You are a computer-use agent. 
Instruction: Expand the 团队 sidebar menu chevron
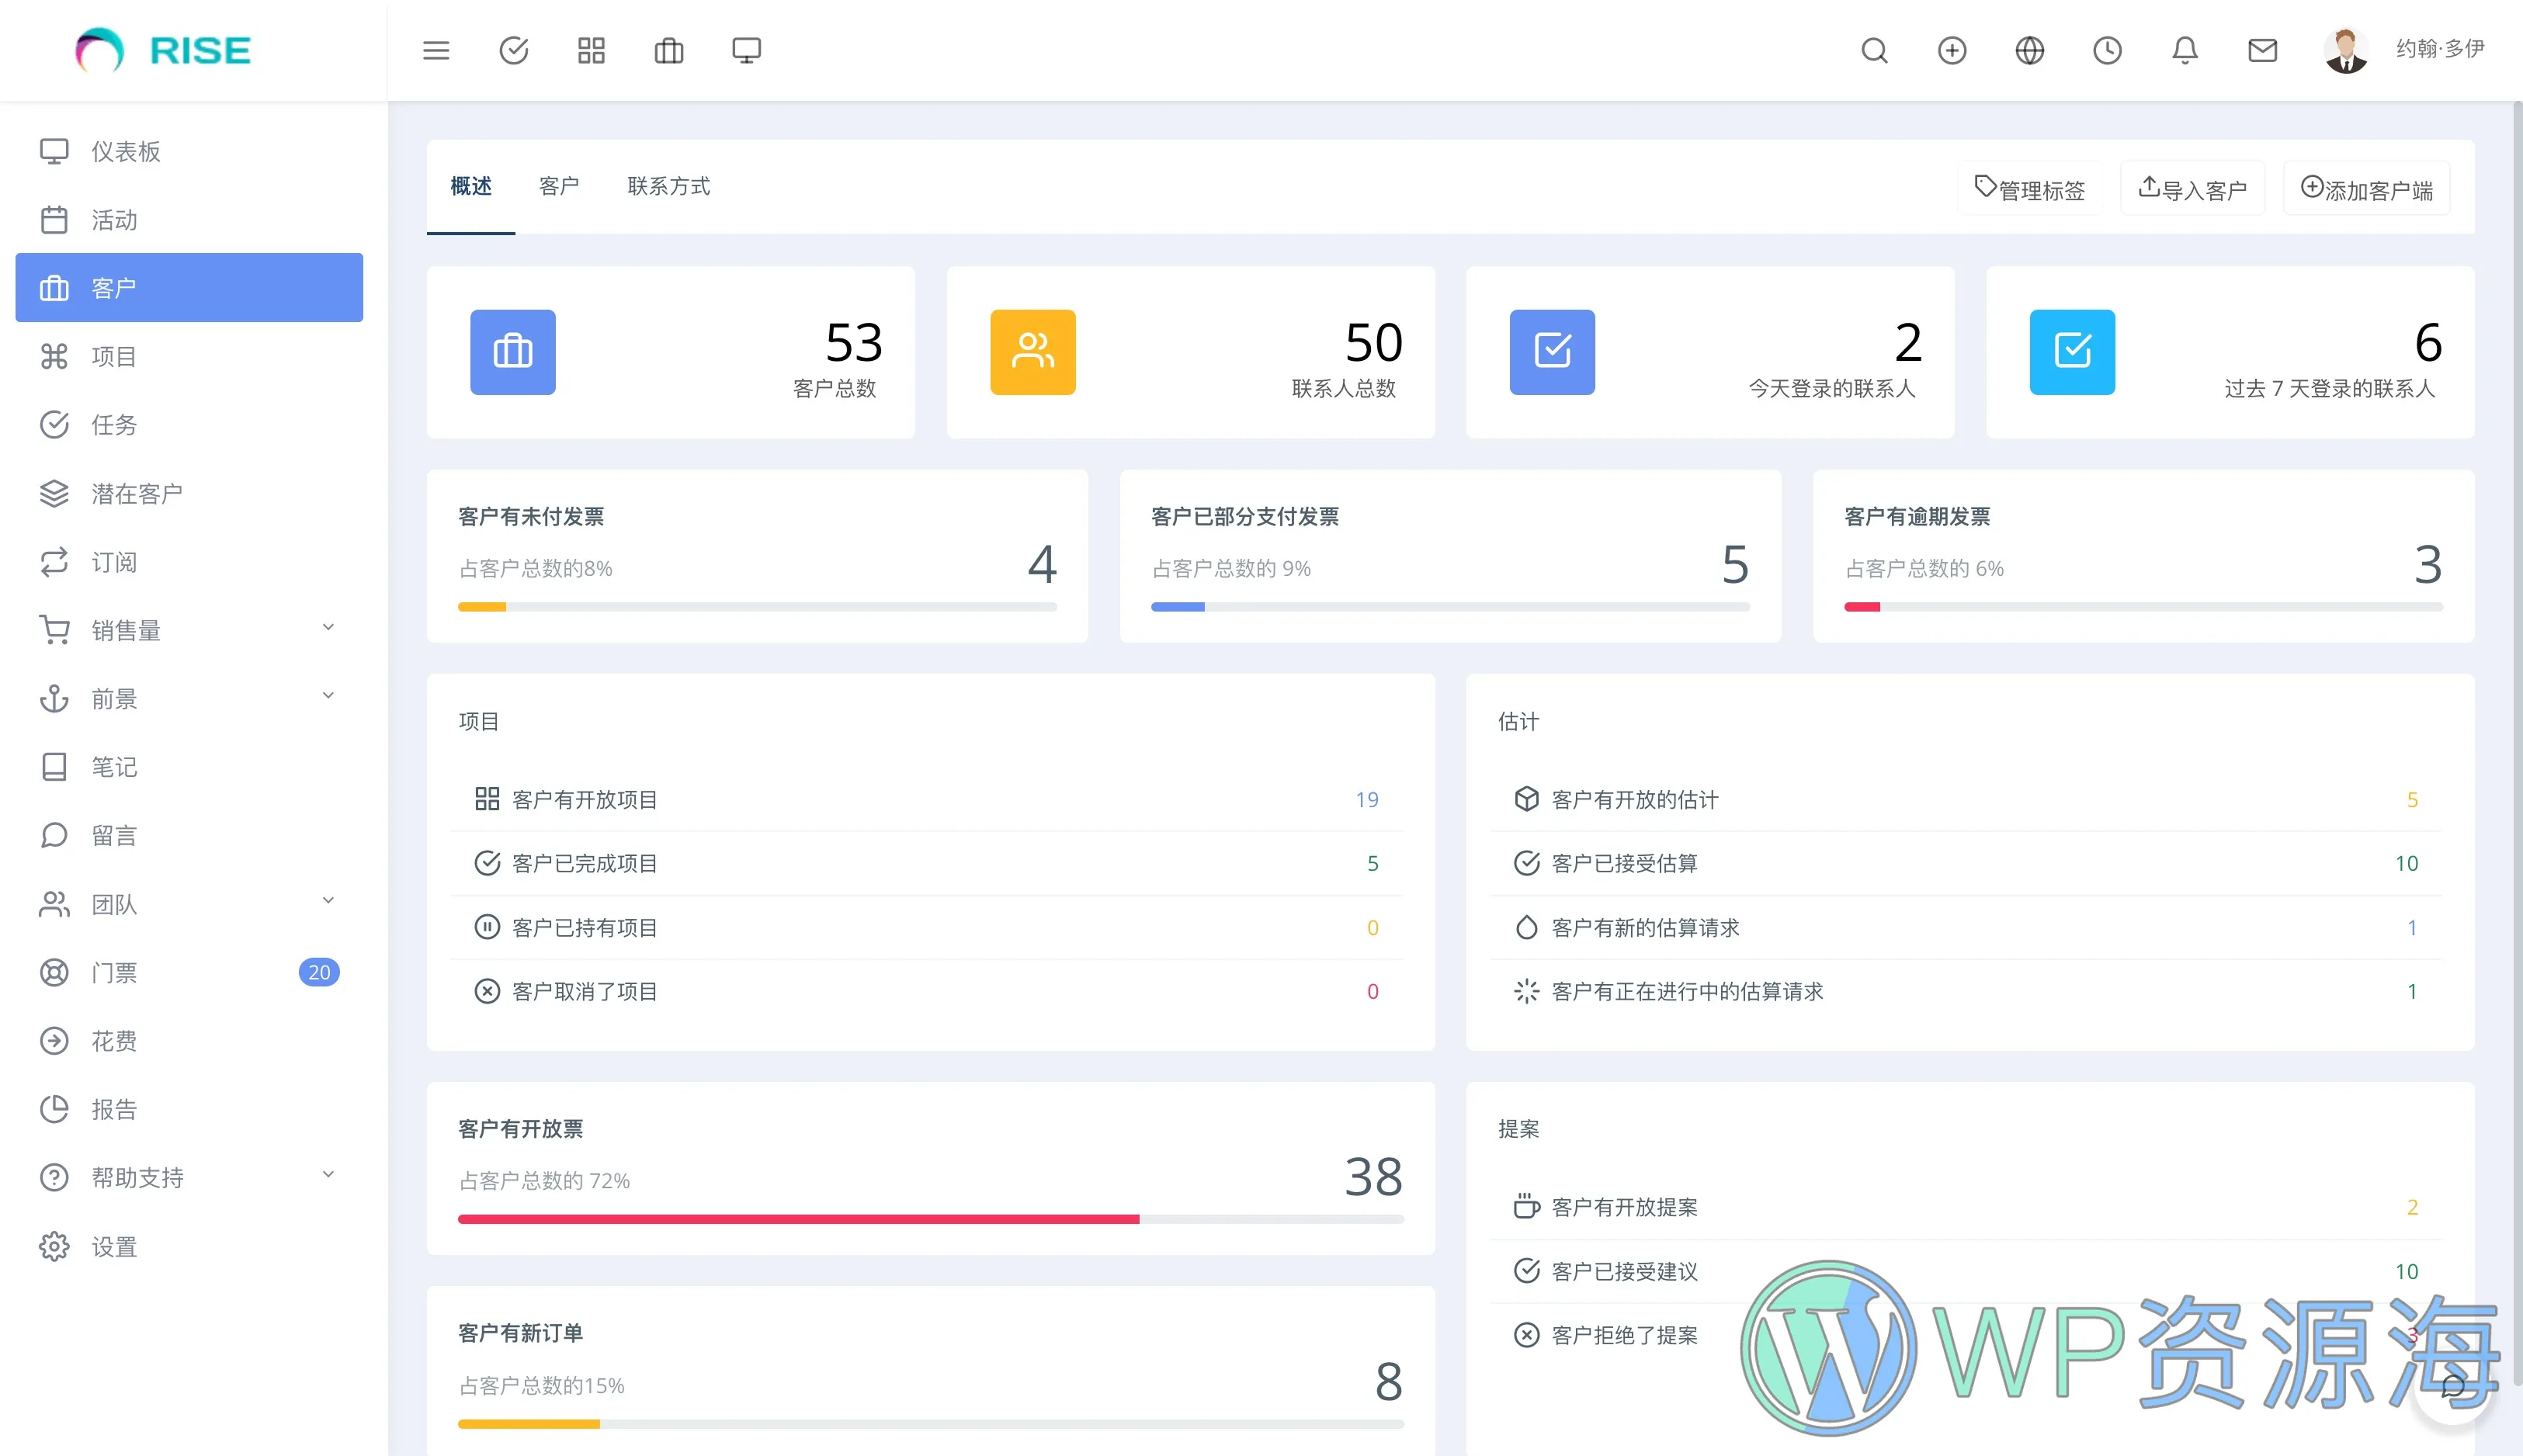328,901
